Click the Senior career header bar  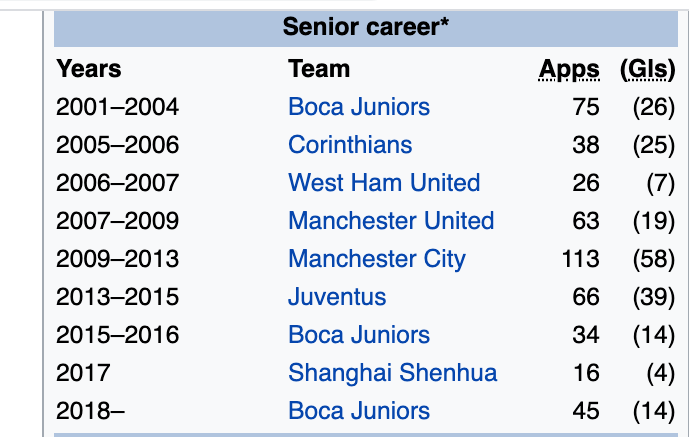pos(365,27)
